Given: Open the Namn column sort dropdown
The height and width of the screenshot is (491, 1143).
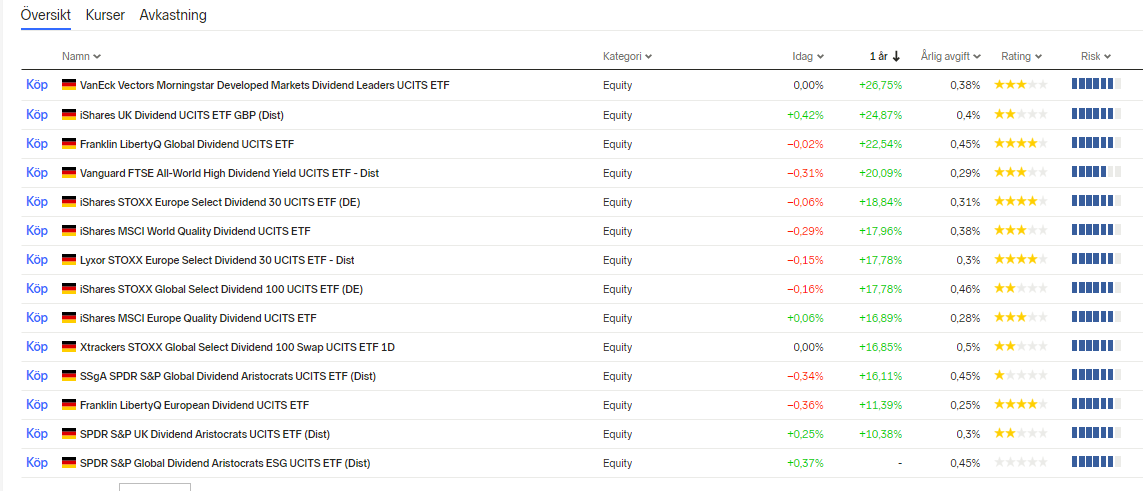Looking at the screenshot, I should pyautogui.click(x=81, y=56).
